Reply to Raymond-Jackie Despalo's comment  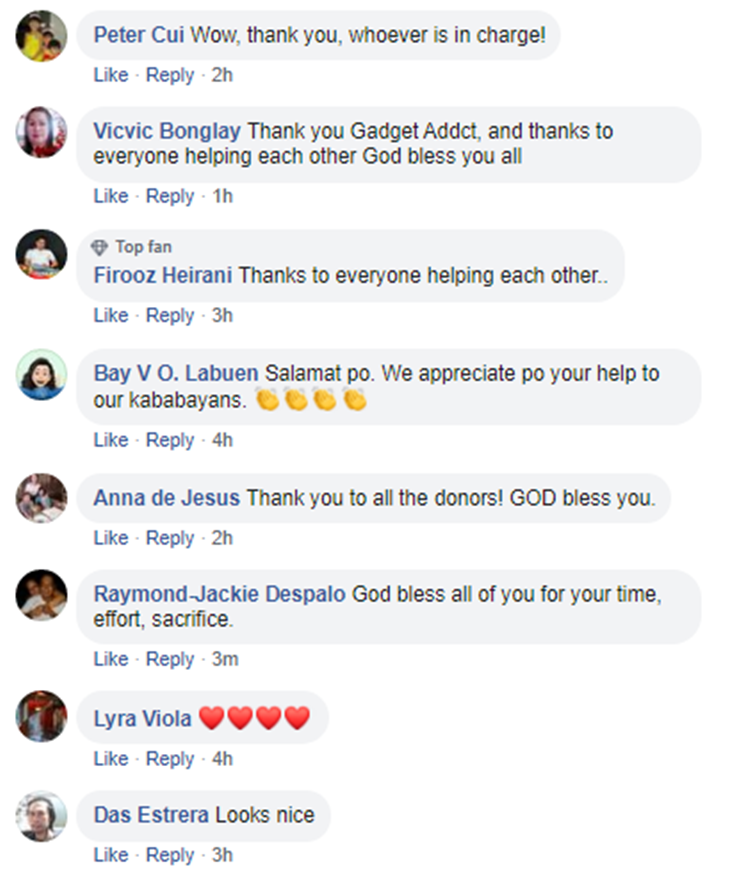170,659
